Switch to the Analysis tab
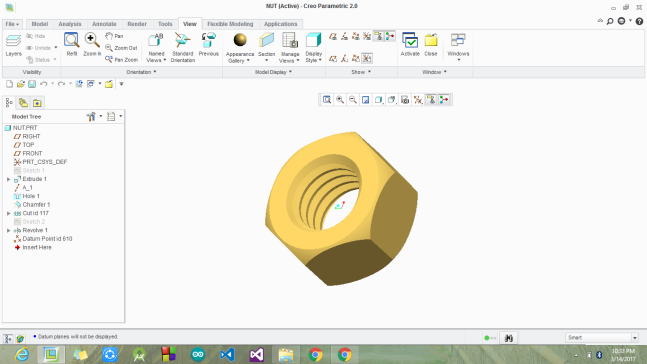 pos(70,24)
